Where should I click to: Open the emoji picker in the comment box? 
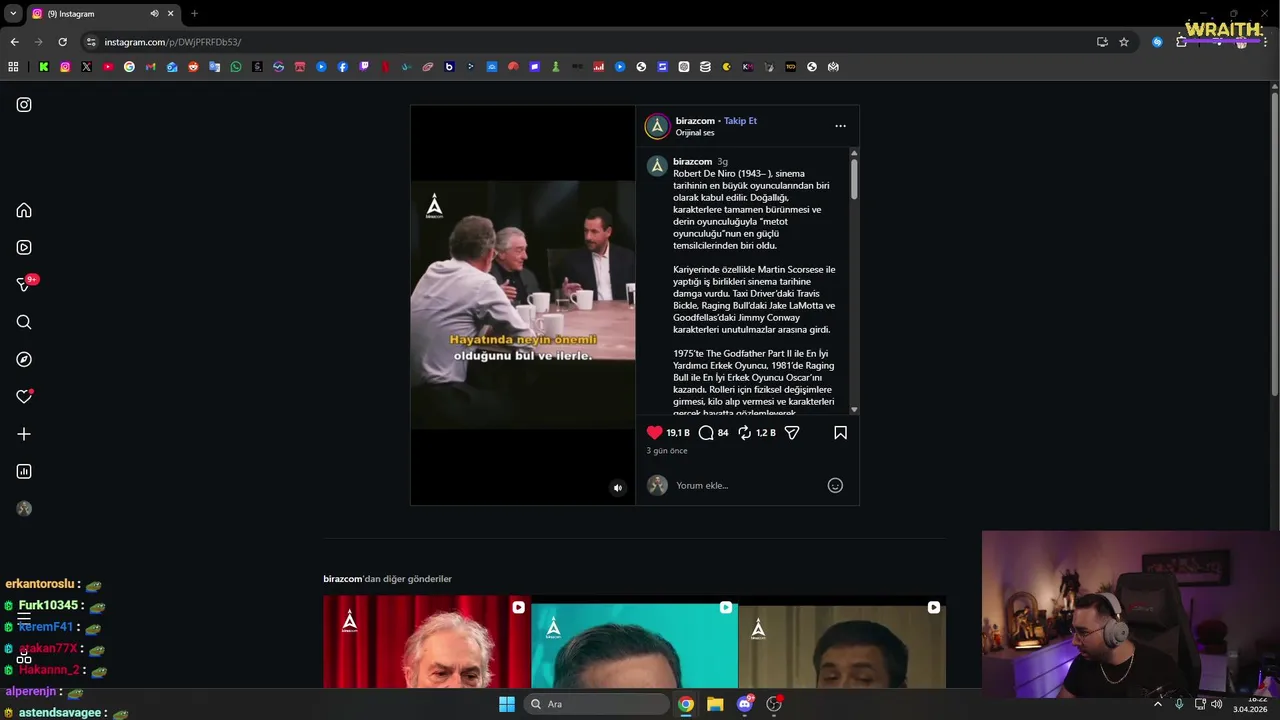[835, 485]
